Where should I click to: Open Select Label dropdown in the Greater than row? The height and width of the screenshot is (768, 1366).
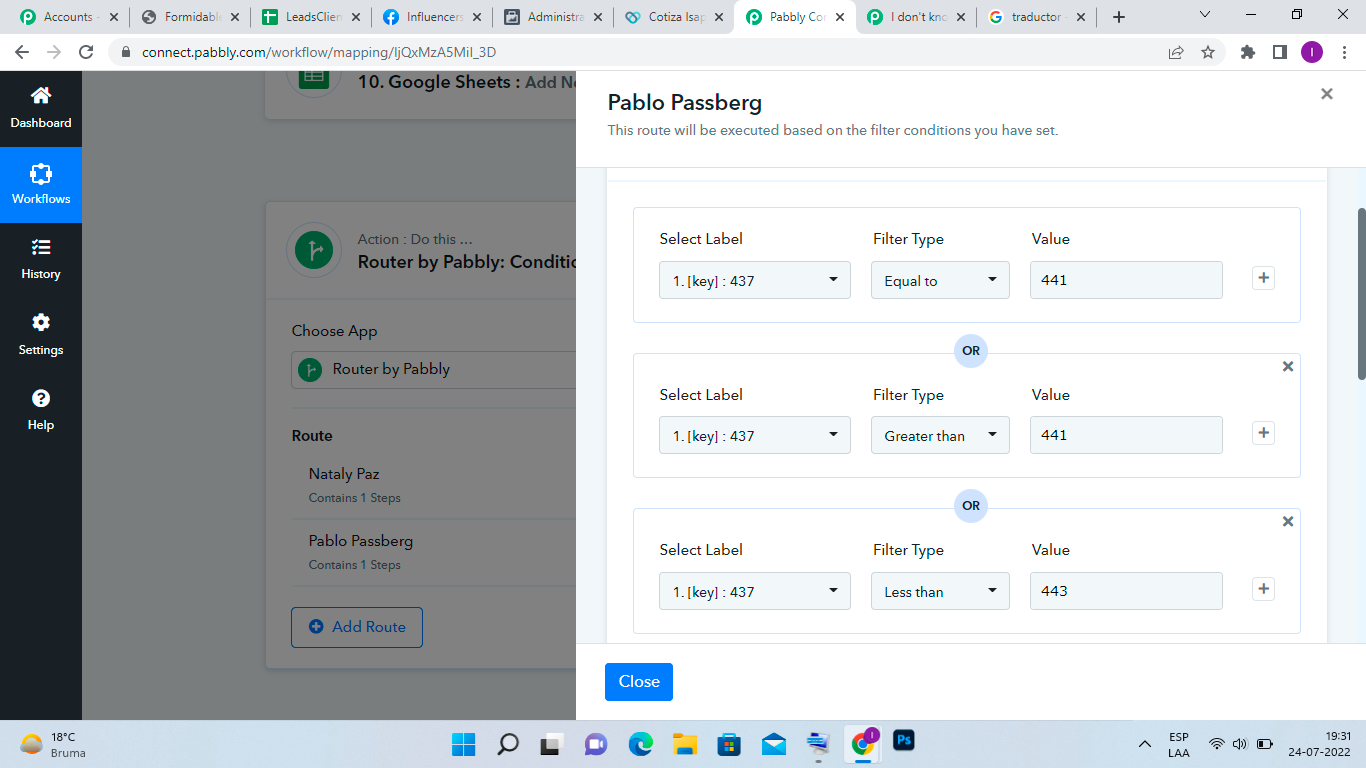pos(755,435)
